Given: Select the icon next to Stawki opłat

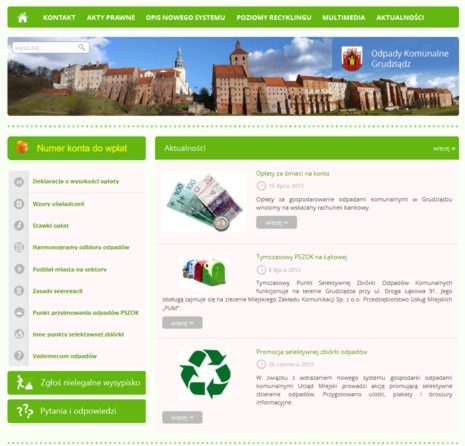Looking at the screenshot, I should tap(19, 226).
